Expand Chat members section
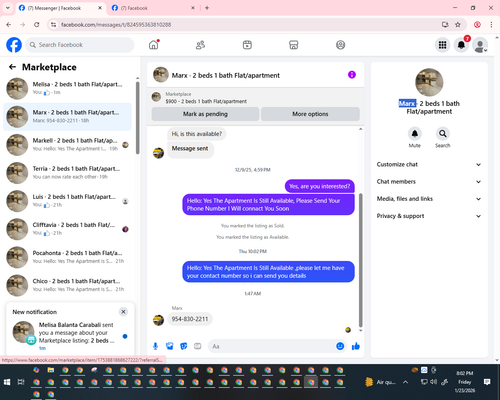500x400 pixels. 429,182
